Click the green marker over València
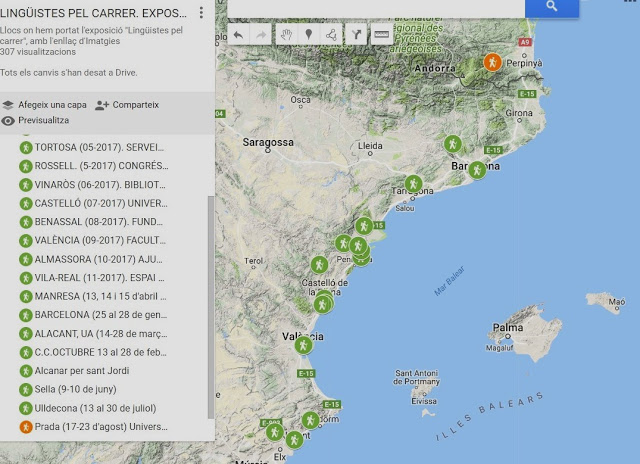 point(303,345)
